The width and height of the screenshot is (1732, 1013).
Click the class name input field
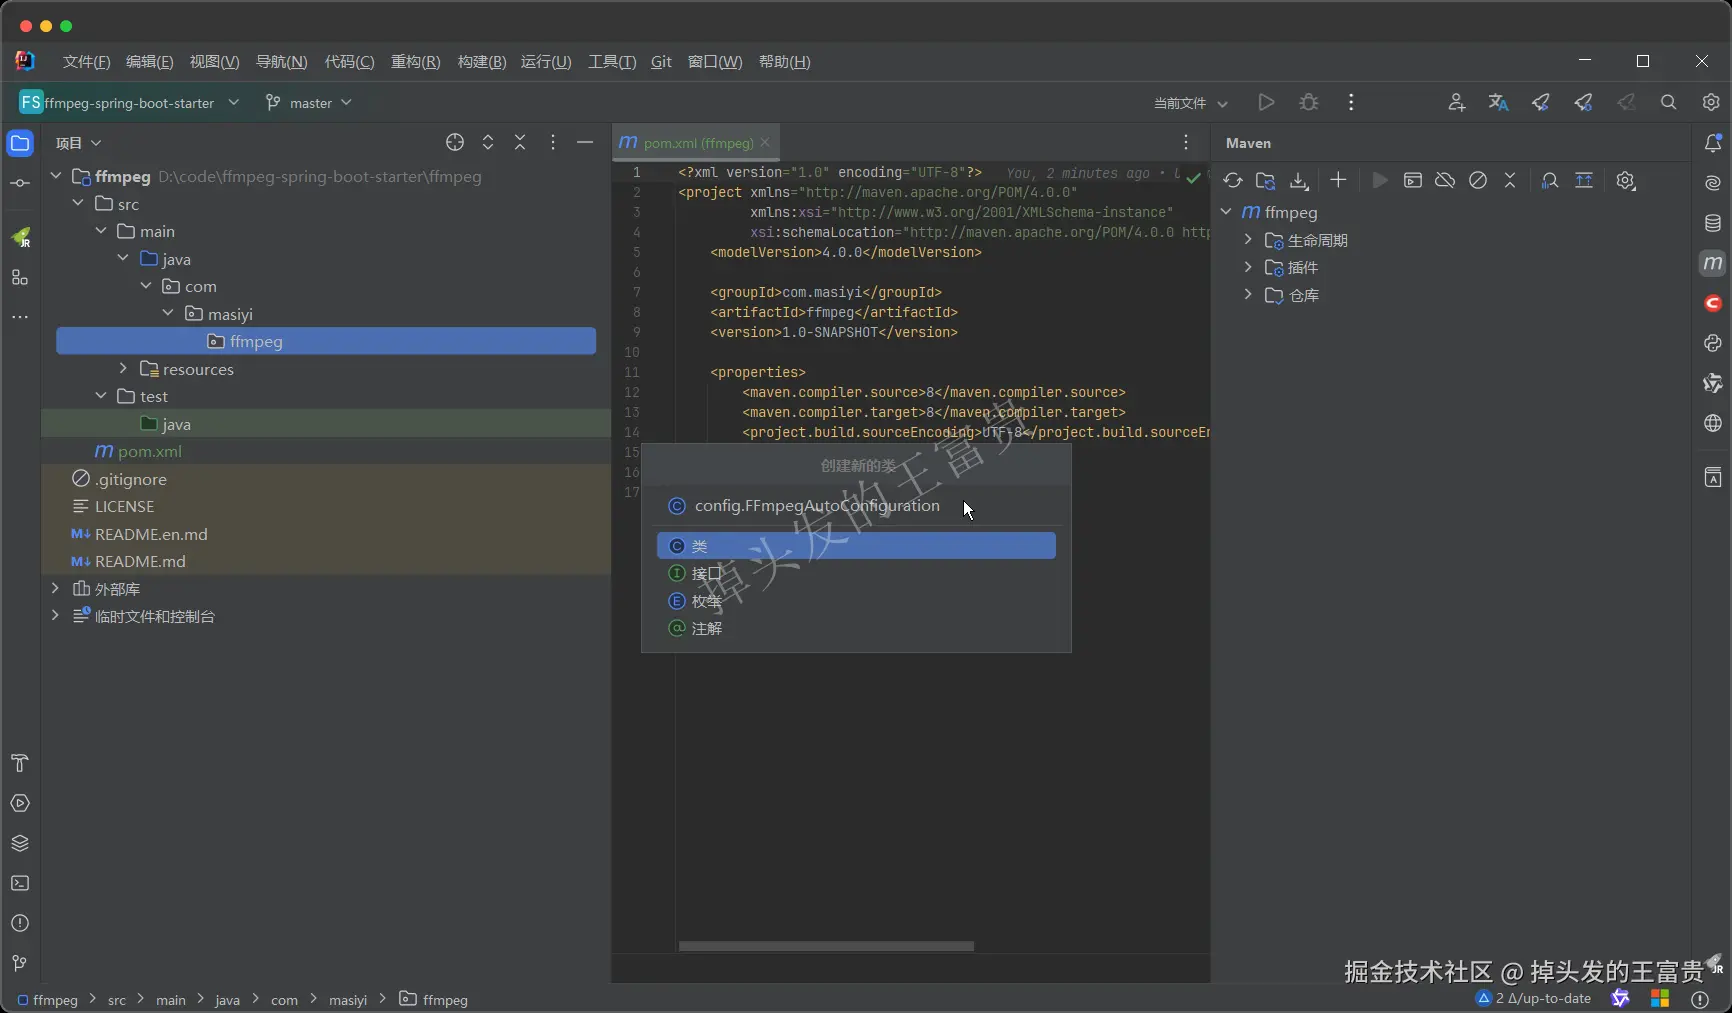coord(817,506)
